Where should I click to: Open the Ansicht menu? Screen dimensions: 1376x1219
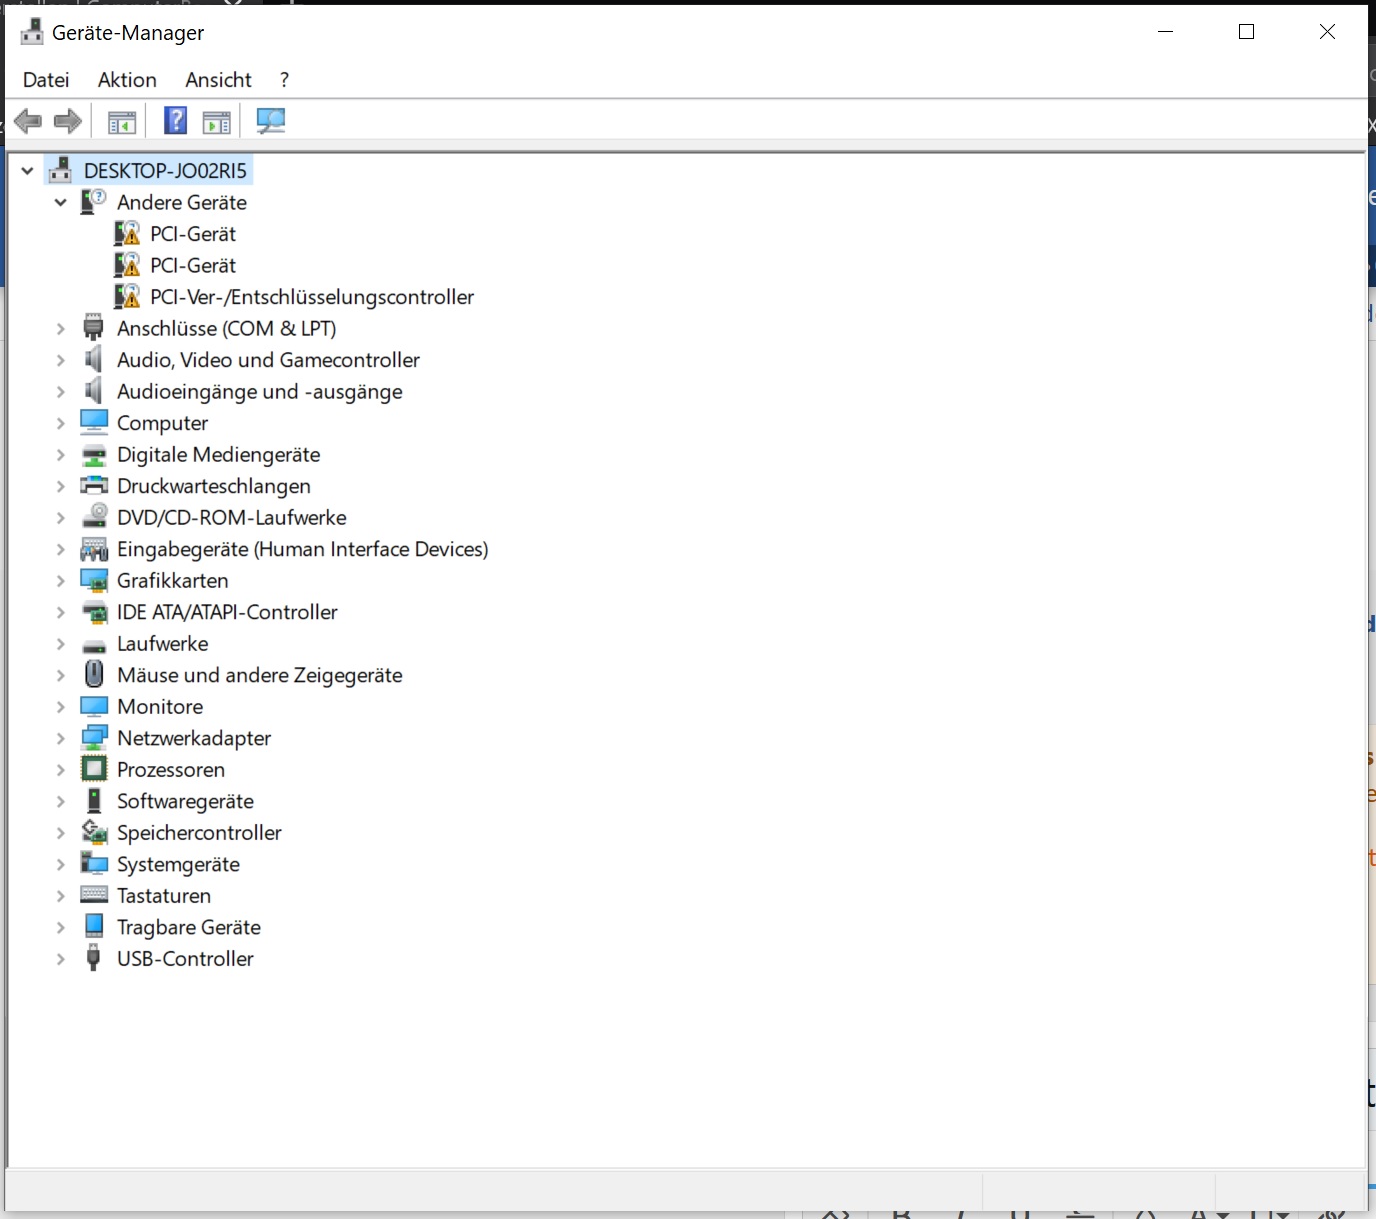218,80
